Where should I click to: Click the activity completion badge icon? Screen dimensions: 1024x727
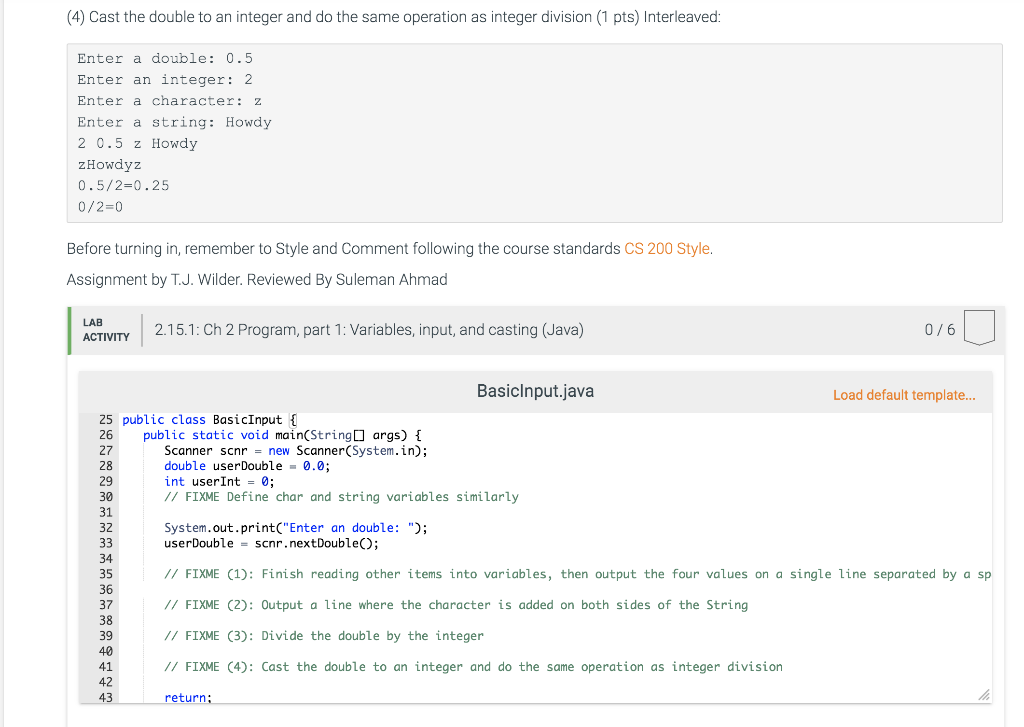(x=979, y=328)
